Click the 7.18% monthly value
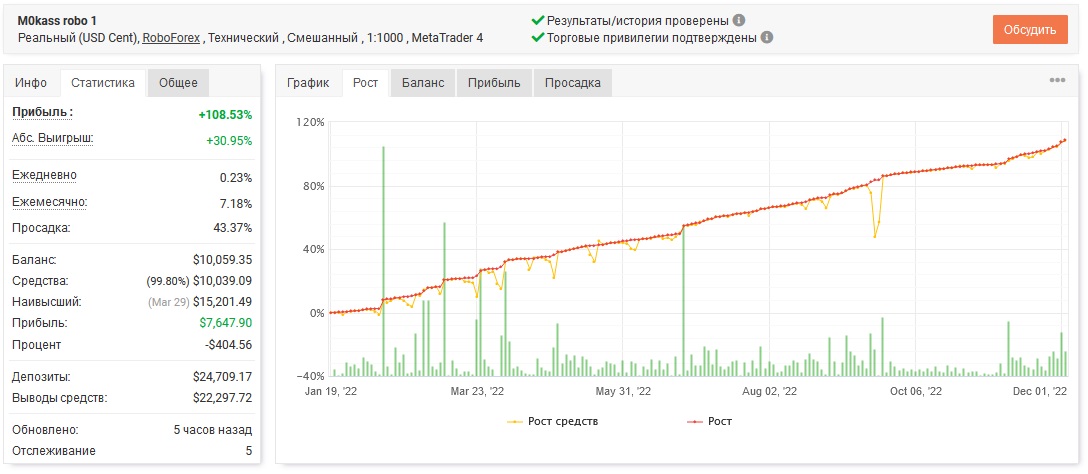The image size is (1088, 474). point(236,204)
